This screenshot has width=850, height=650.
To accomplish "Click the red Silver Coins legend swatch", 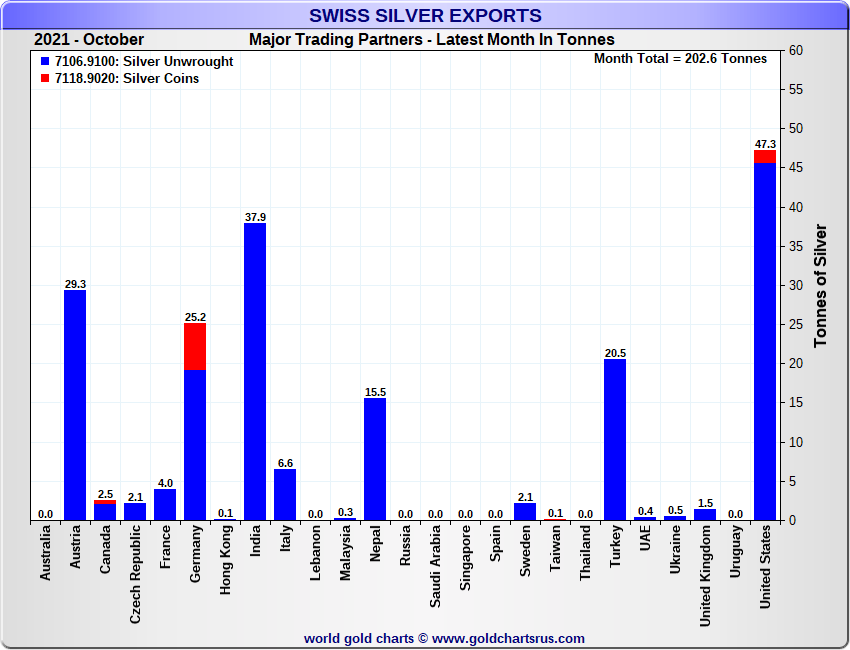I will 46,79.
